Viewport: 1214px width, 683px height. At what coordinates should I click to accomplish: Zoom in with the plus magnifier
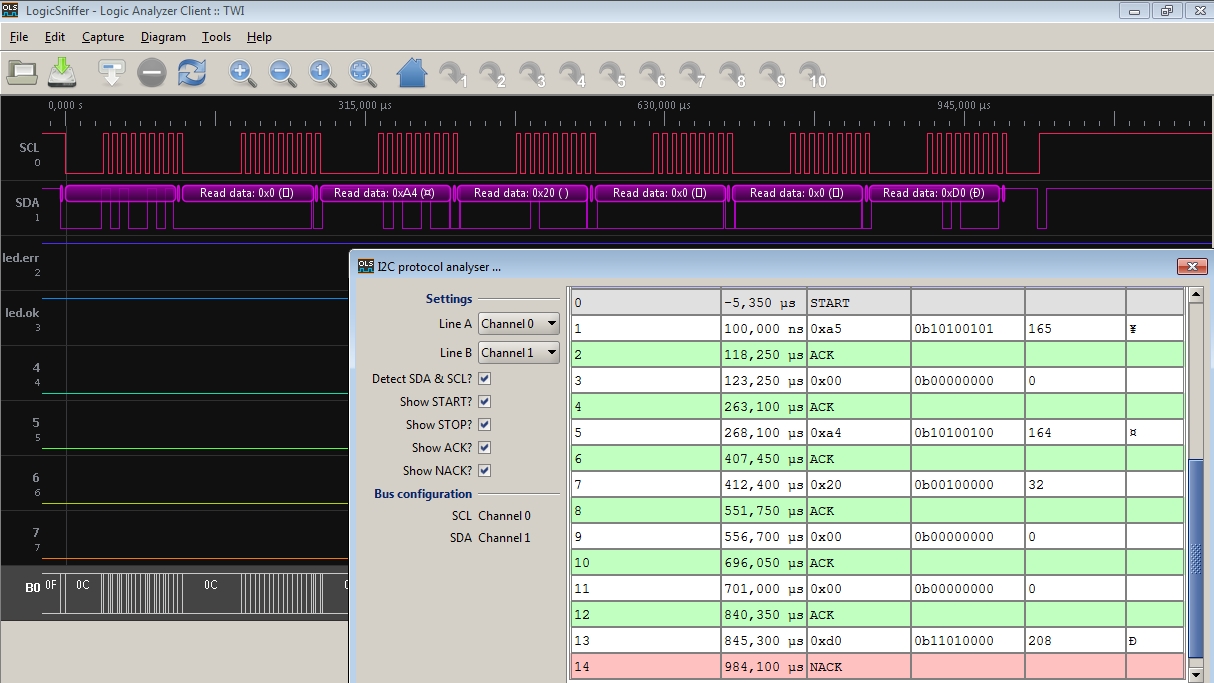(x=242, y=72)
